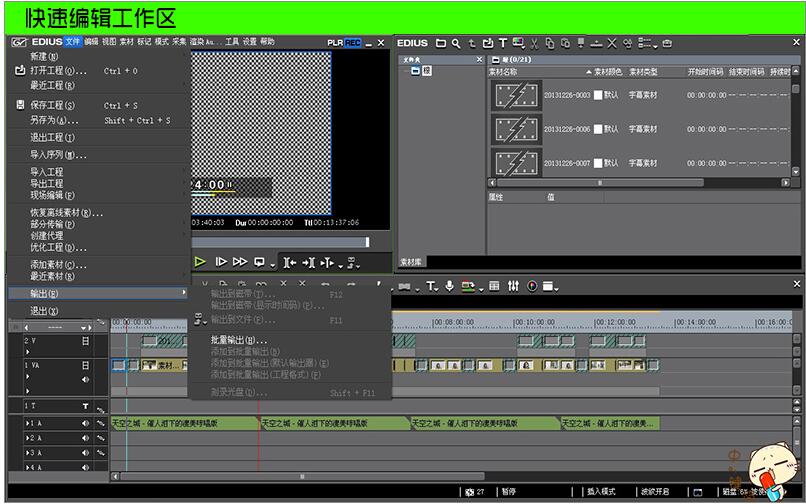The width and height of the screenshot is (806, 504).
Task: Mute audio on track 1 VA speaker
Action: point(85,380)
